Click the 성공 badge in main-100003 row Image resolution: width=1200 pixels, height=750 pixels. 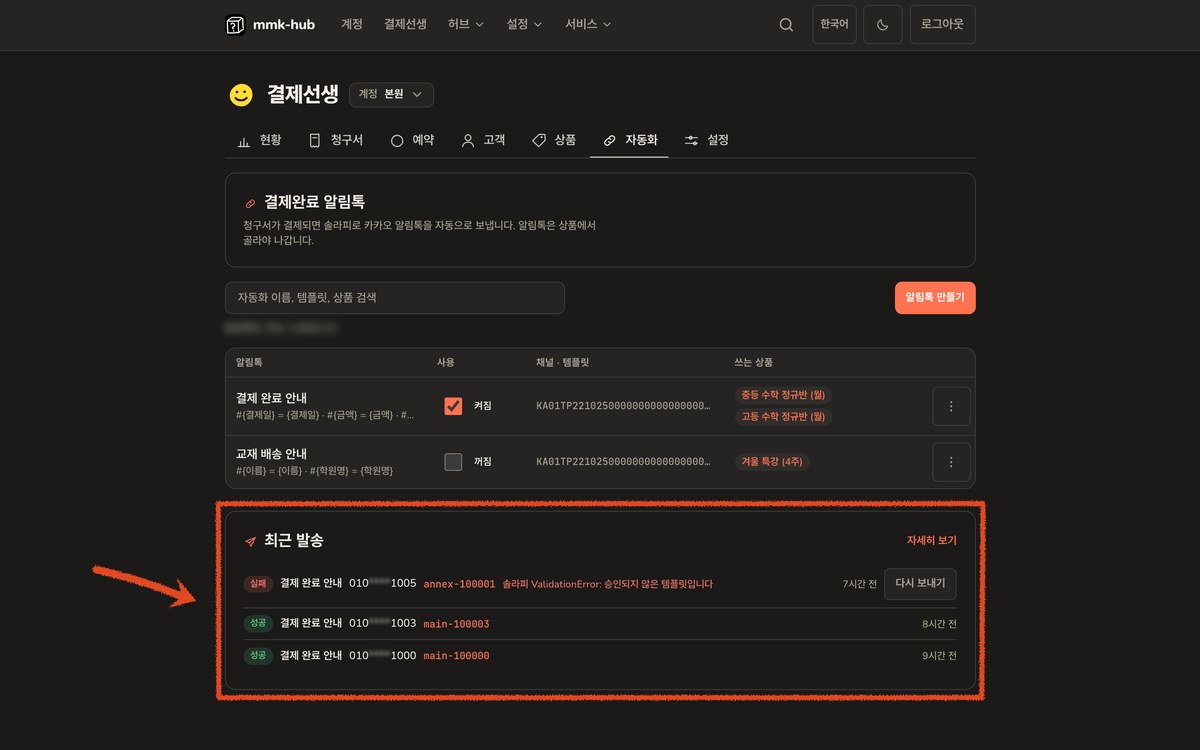pyautogui.click(x=258, y=624)
